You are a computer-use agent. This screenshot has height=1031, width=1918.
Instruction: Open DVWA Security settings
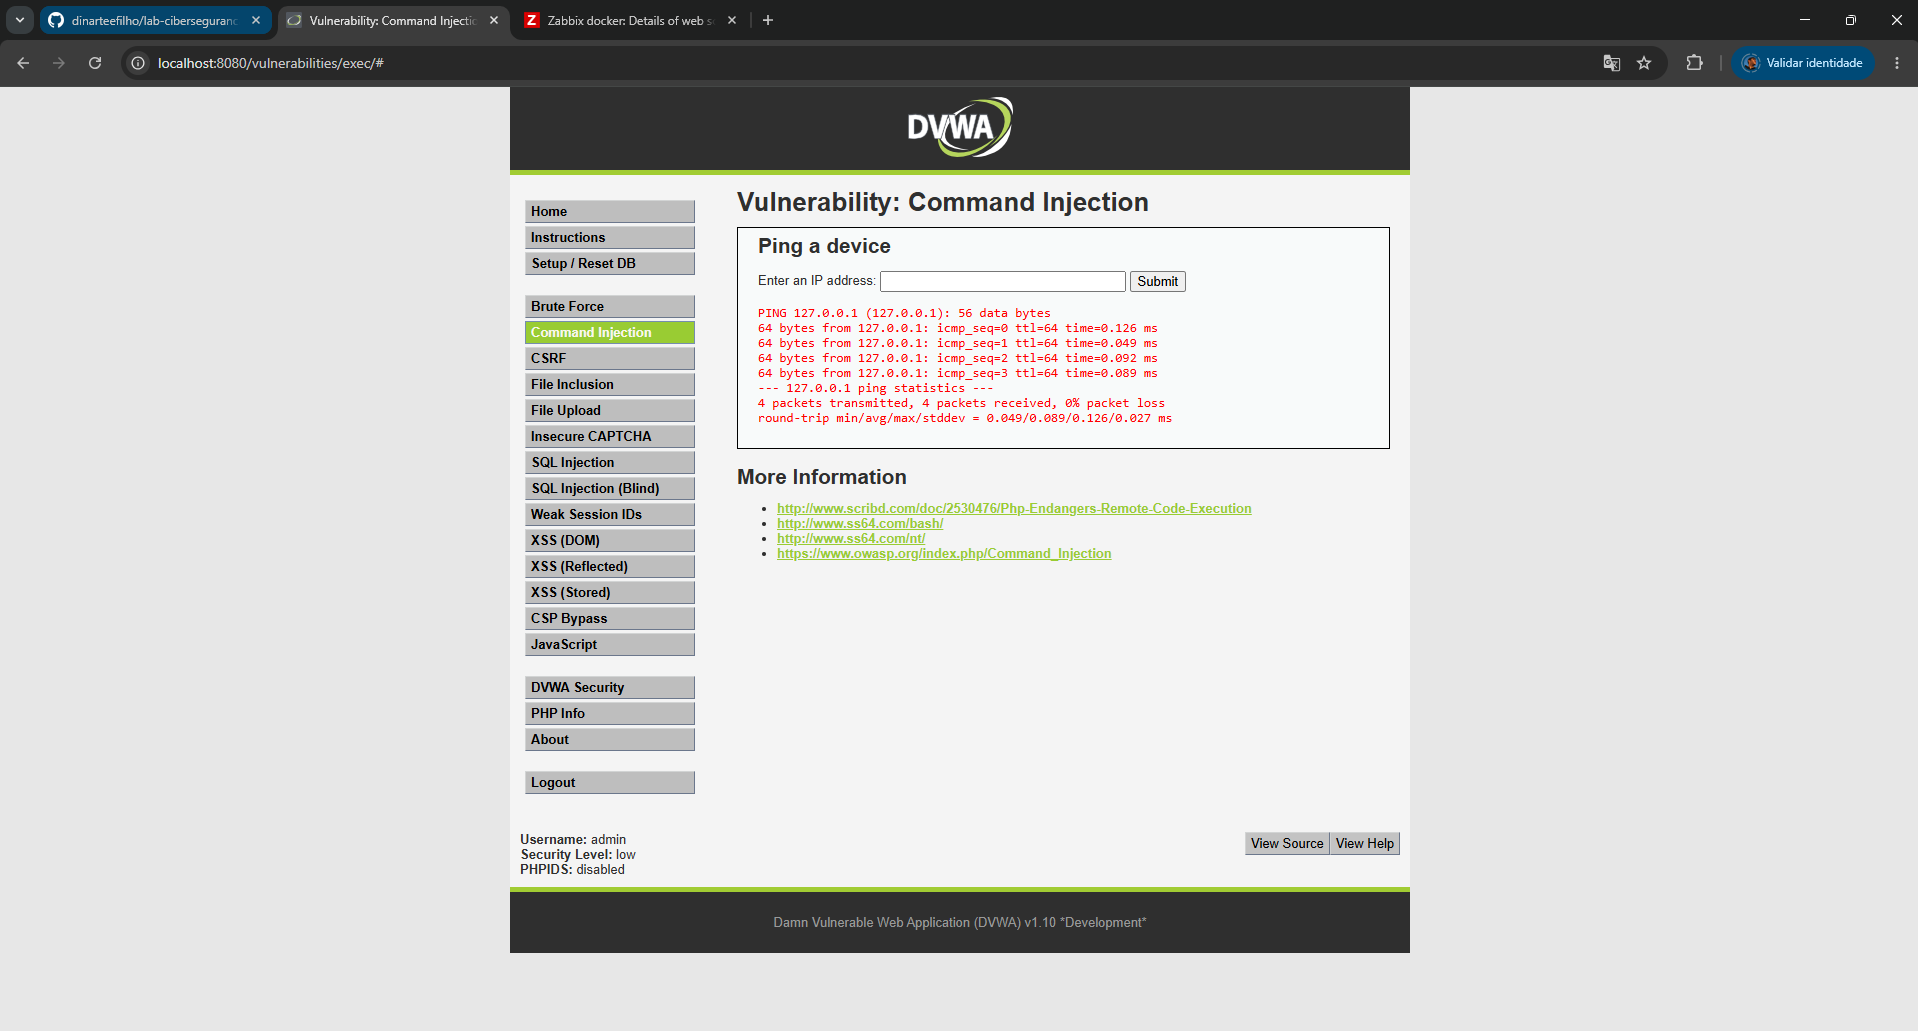coord(610,687)
